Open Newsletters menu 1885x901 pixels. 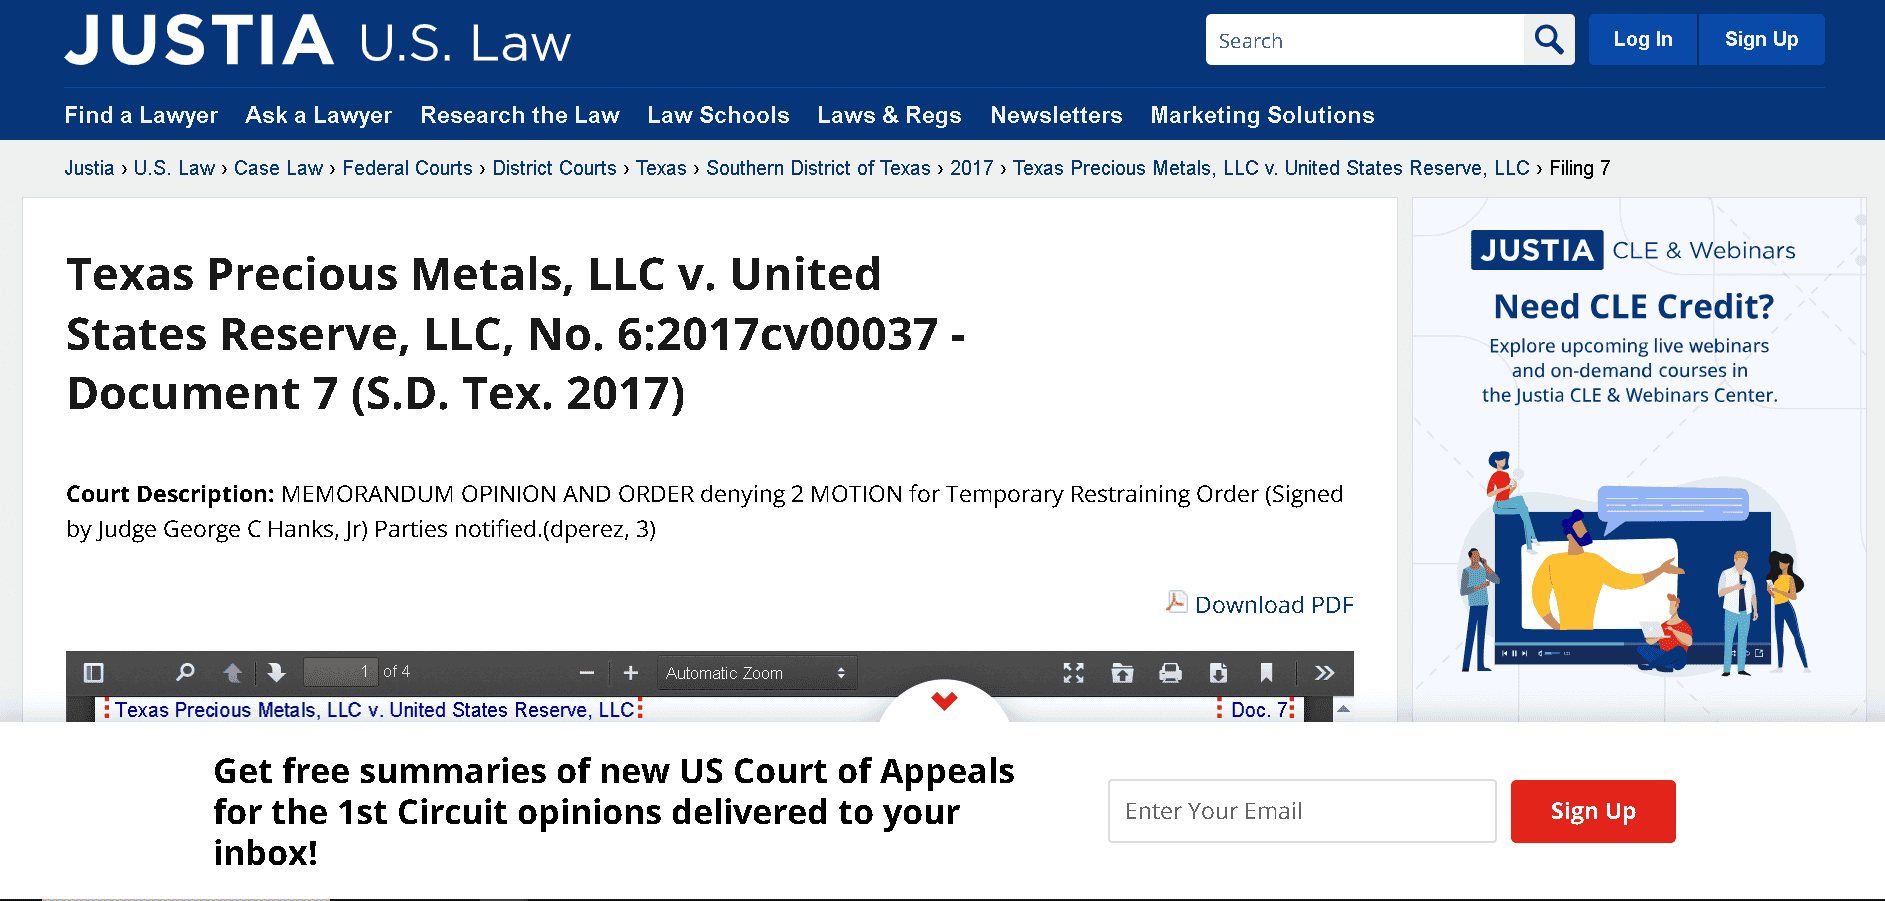click(x=1056, y=115)
